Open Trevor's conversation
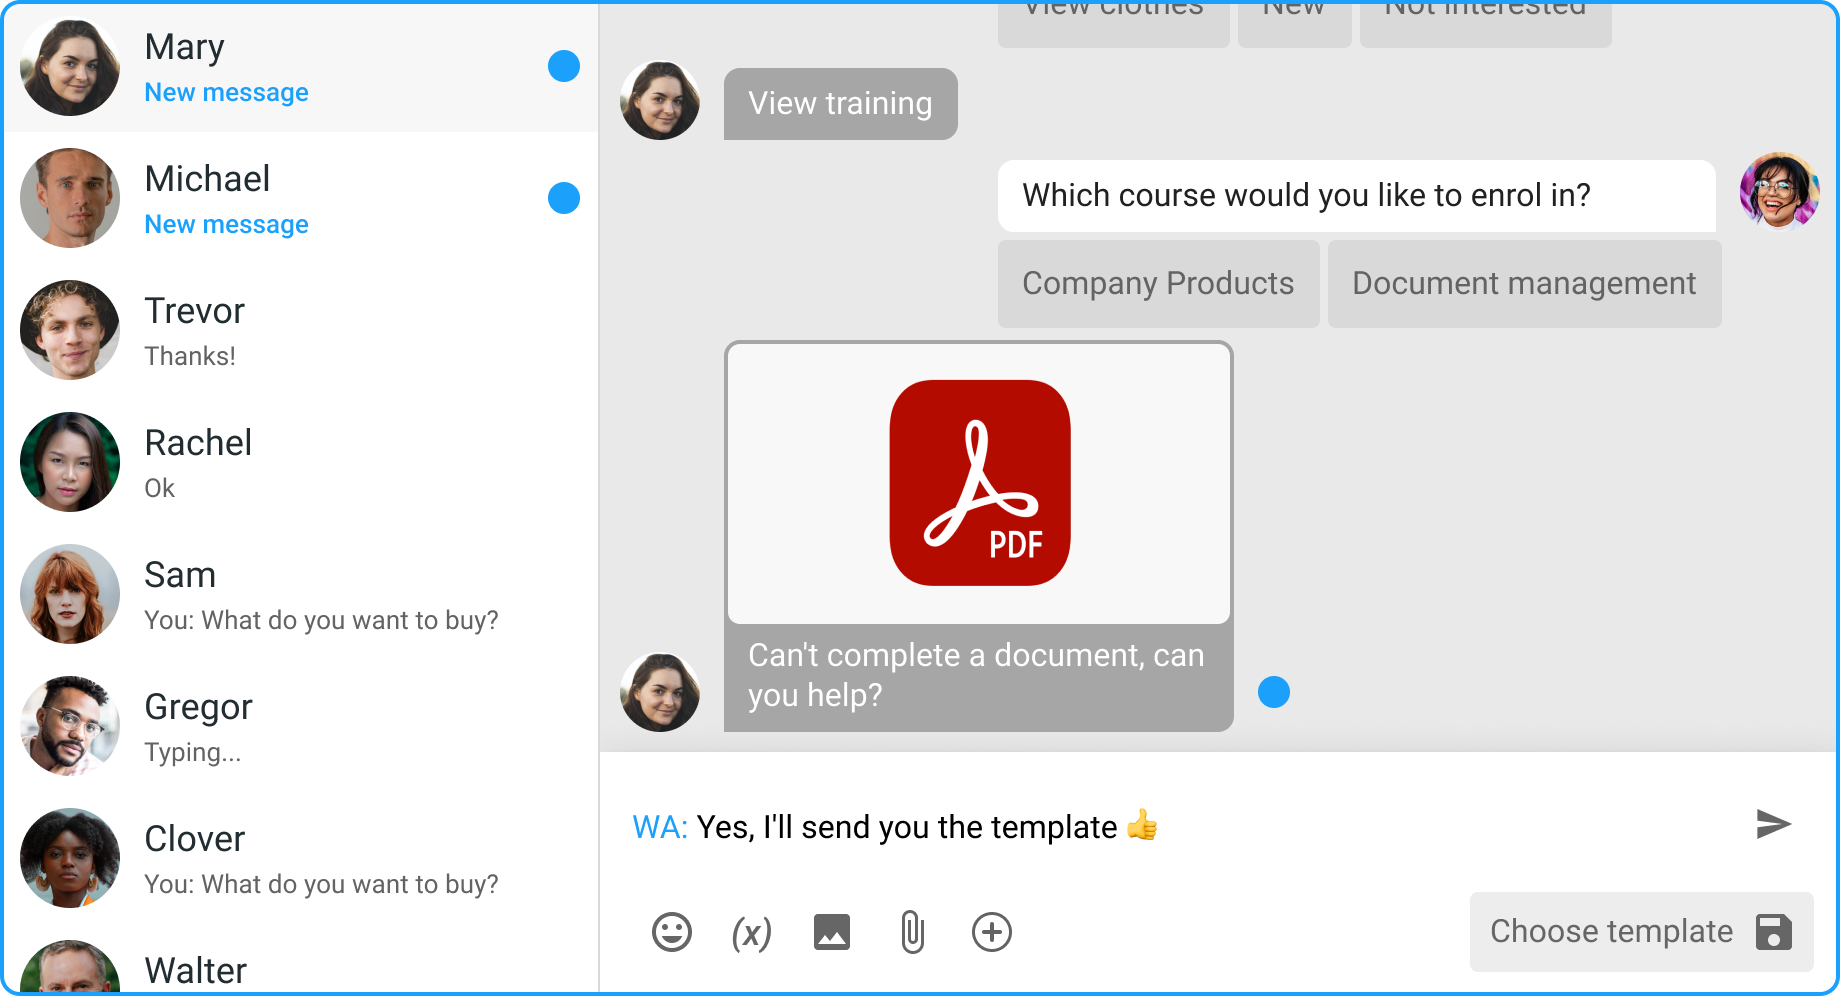 pyautogui.click(x=301, y=330)
